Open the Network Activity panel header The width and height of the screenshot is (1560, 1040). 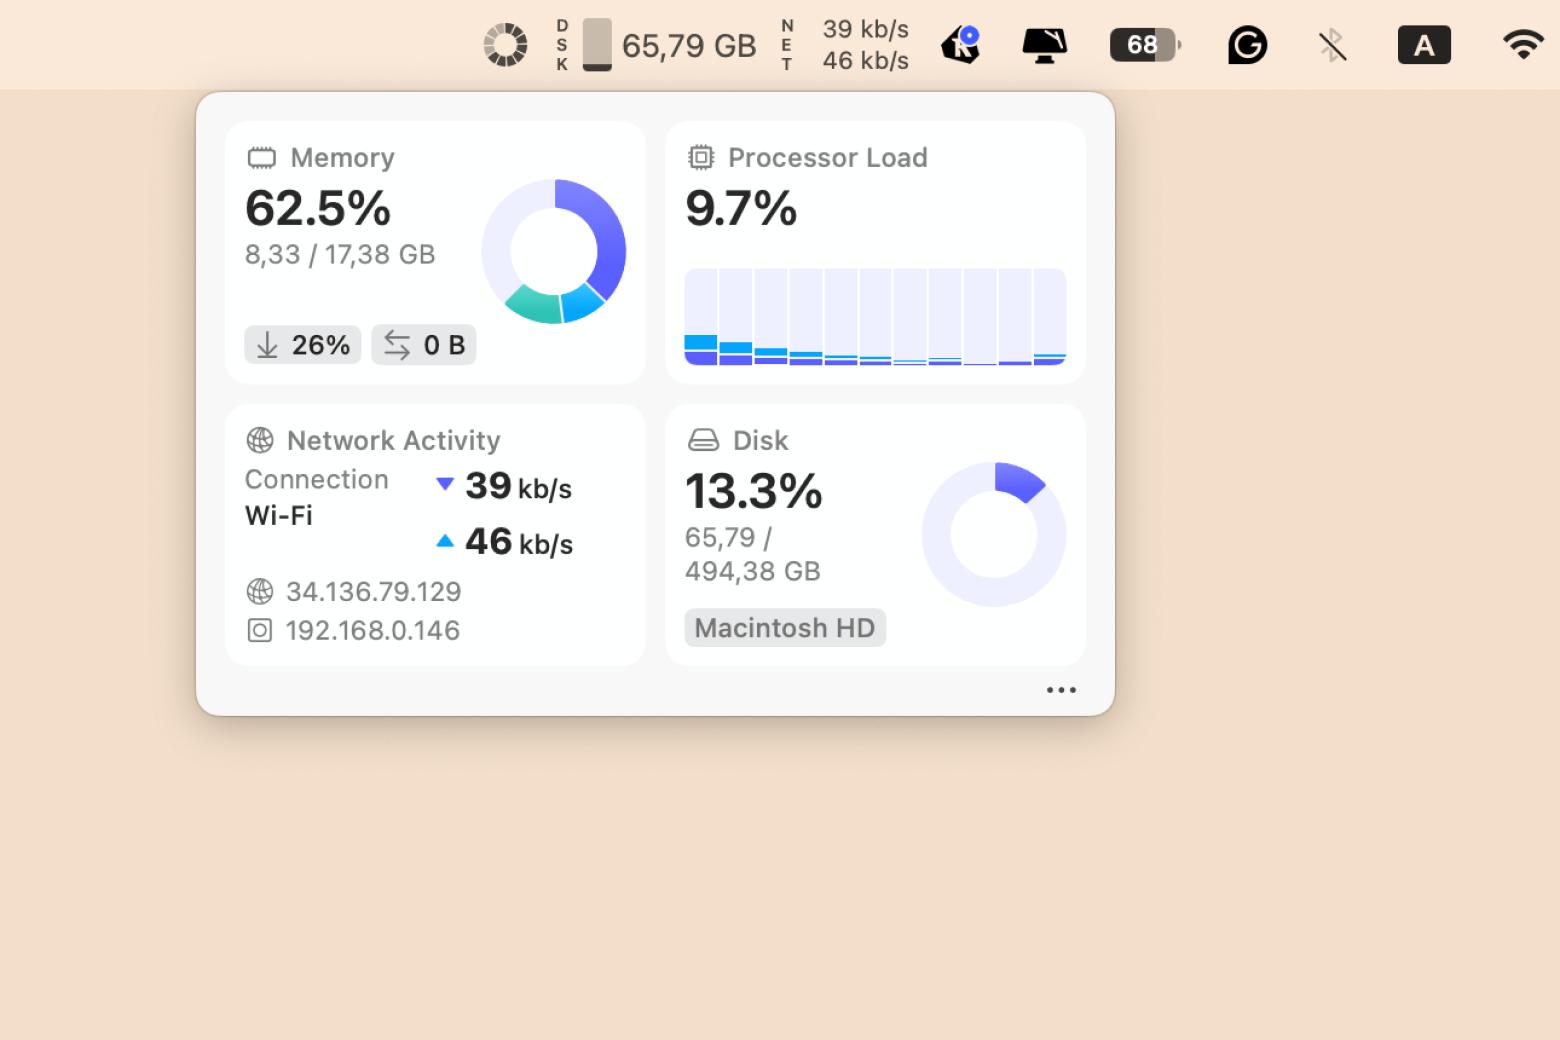tap(392, 441)
